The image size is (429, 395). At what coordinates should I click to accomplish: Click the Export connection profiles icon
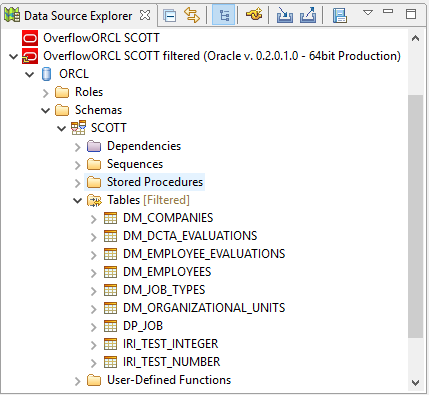click(308, 15)
